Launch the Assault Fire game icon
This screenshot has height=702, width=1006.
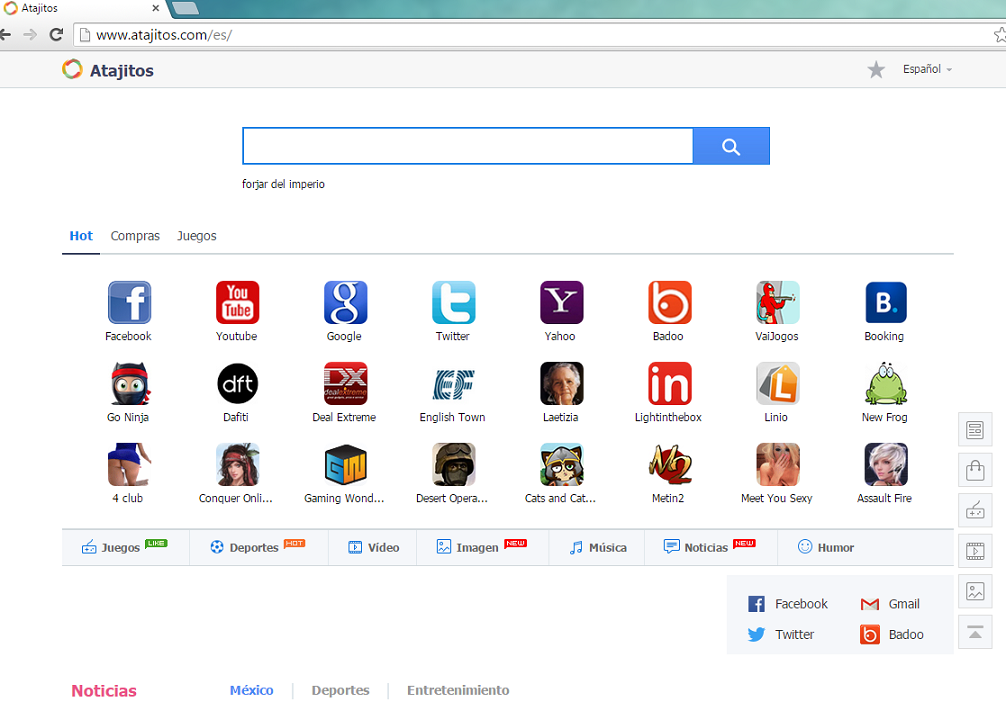[x=885, y=464]
